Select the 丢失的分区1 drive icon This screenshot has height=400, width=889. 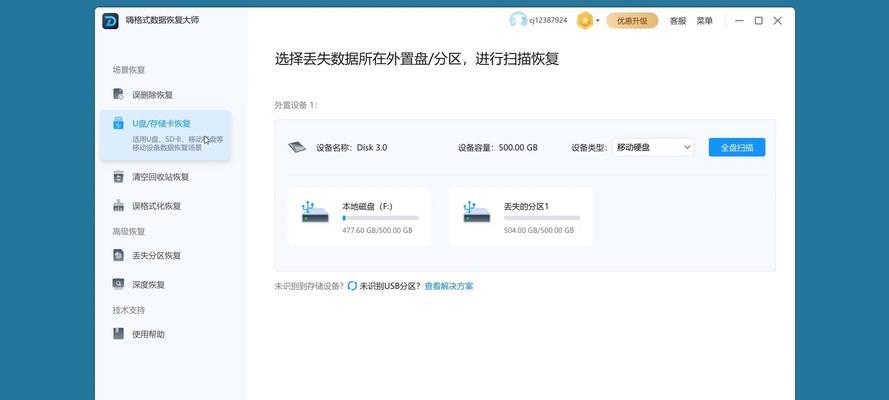click(476, 212)
